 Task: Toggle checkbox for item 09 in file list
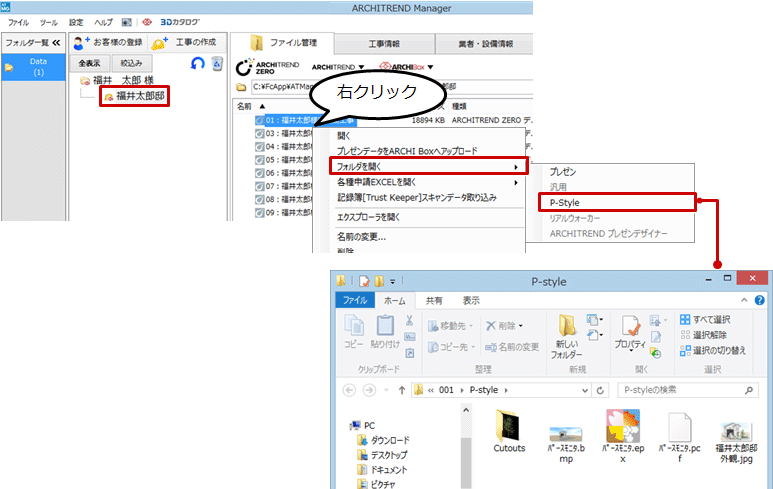tap(260, 212)
